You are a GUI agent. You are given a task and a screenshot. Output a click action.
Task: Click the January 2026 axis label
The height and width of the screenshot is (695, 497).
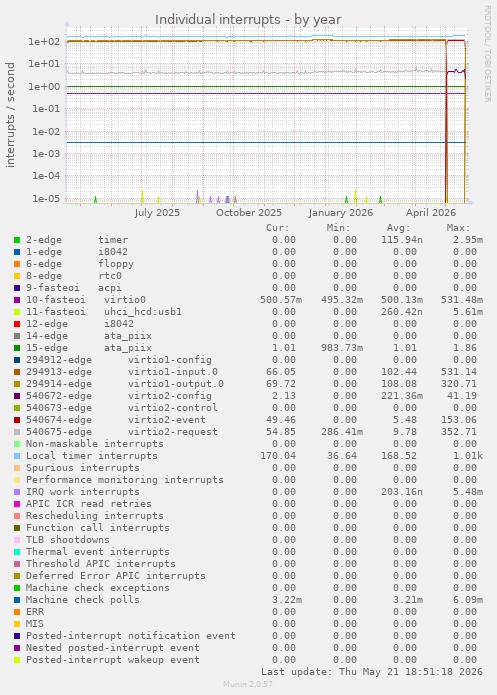click(340, 213)
